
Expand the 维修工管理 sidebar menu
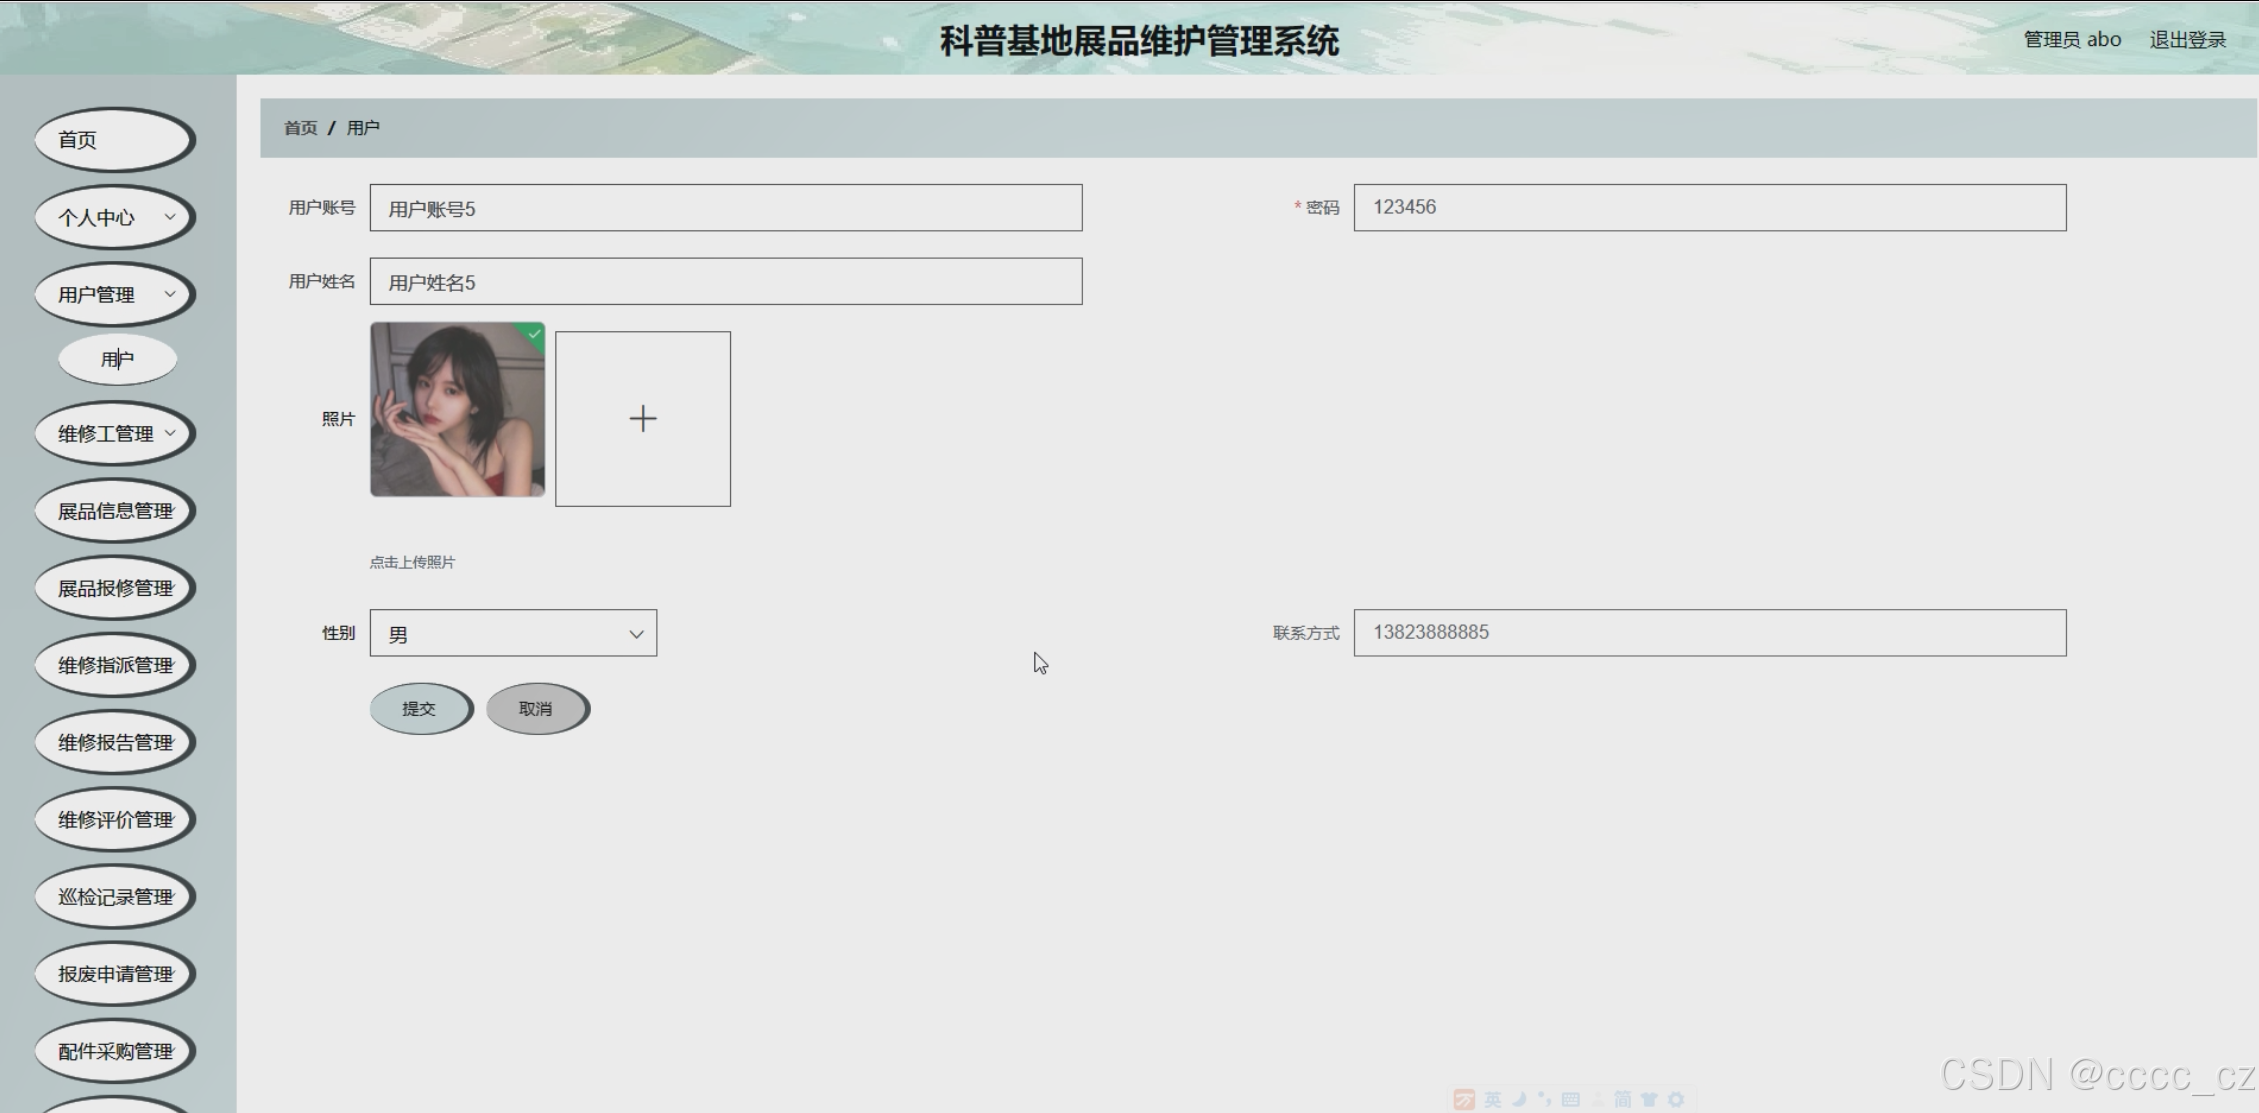pos(115,433)
